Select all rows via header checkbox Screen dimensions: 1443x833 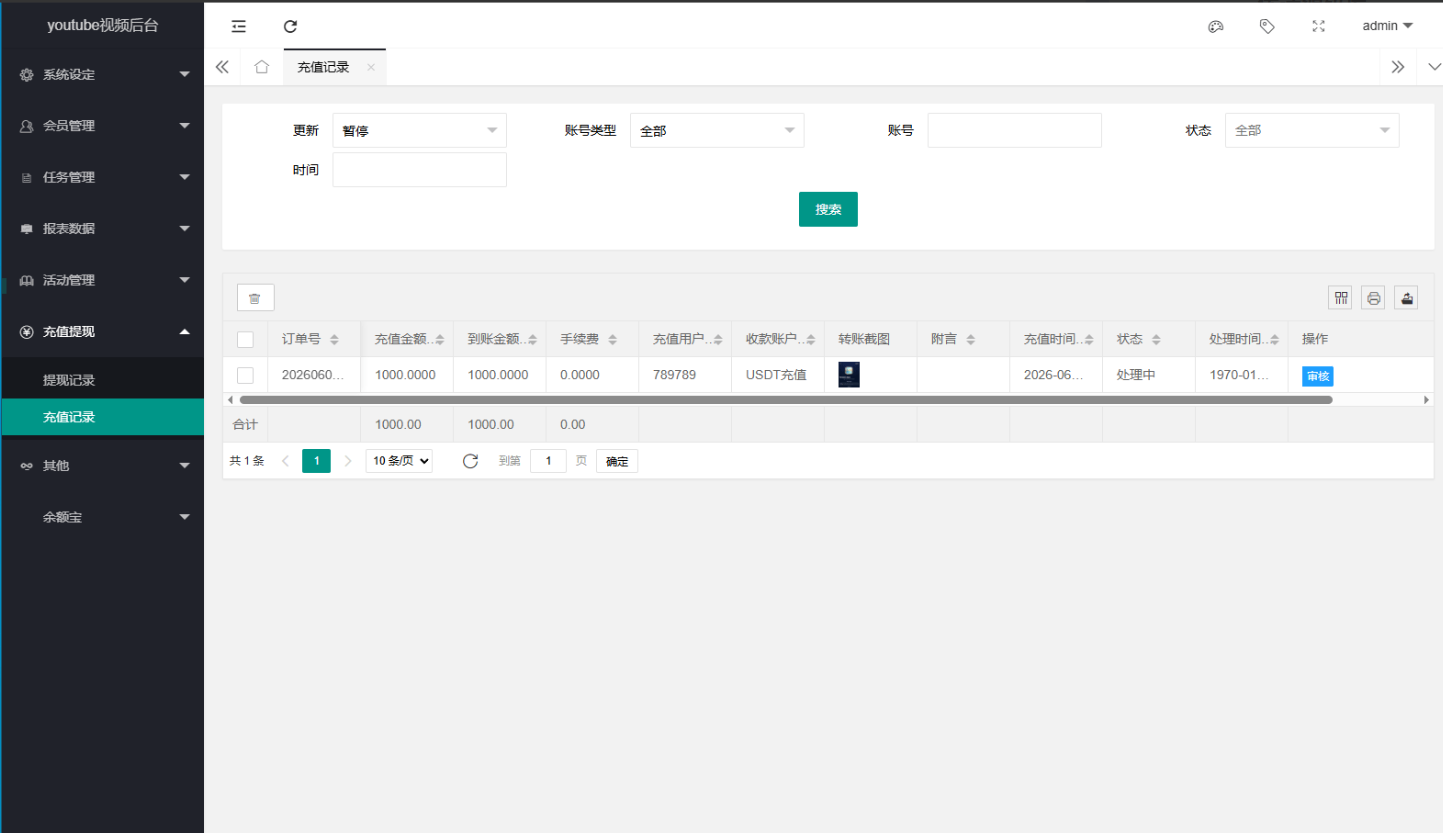tap(245, 339)
